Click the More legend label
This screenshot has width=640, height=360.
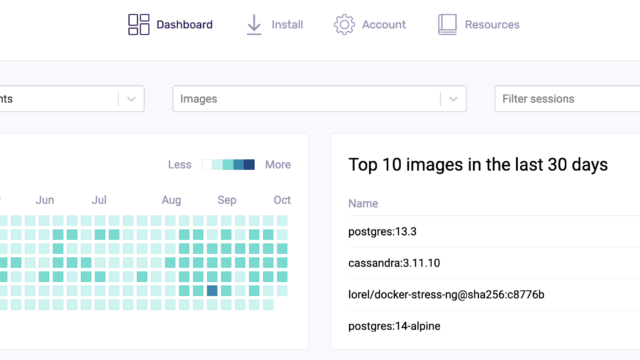(278, 164)
